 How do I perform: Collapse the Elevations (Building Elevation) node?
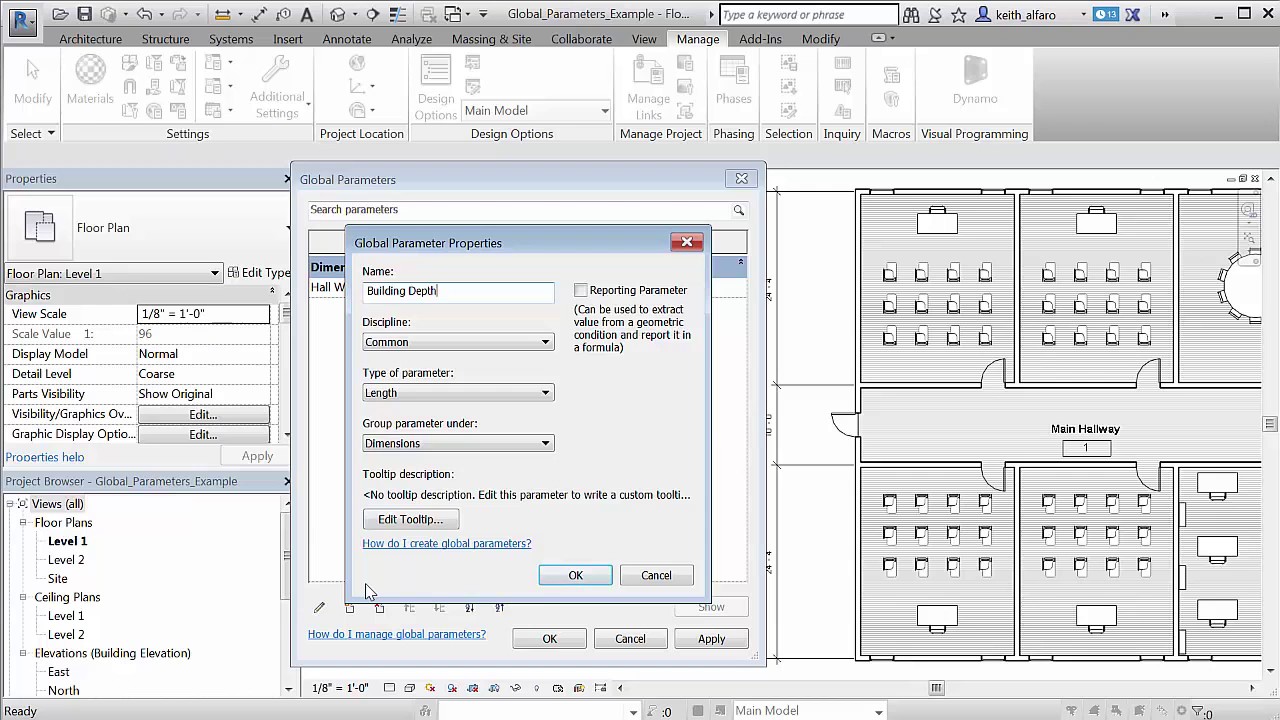[x=23, y=653]
